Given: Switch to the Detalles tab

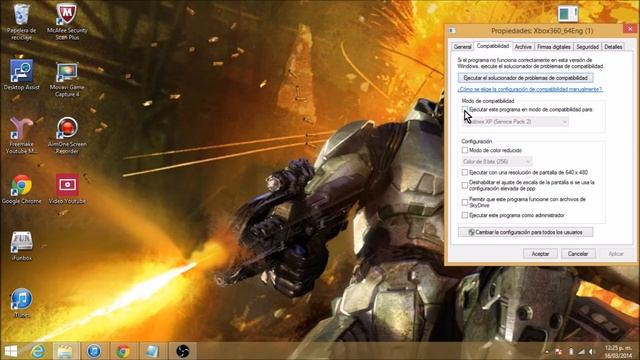Looking at the screenshot, I should (x=613, y=47).
